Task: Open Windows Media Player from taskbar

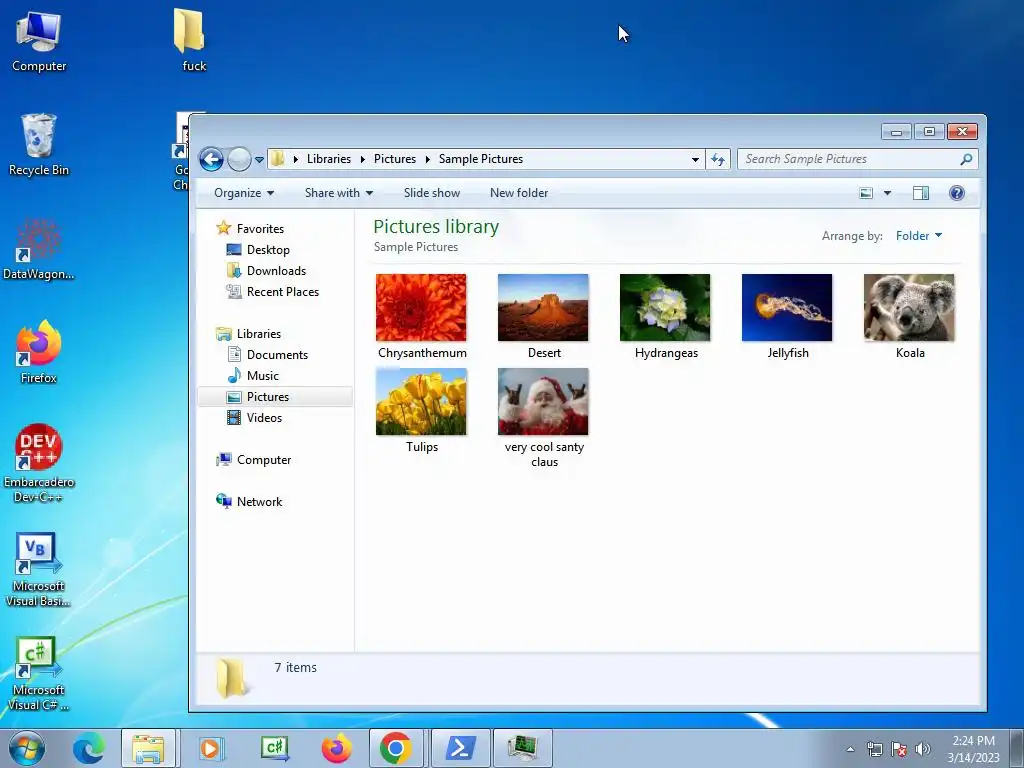Action: [x=212, y=748]
